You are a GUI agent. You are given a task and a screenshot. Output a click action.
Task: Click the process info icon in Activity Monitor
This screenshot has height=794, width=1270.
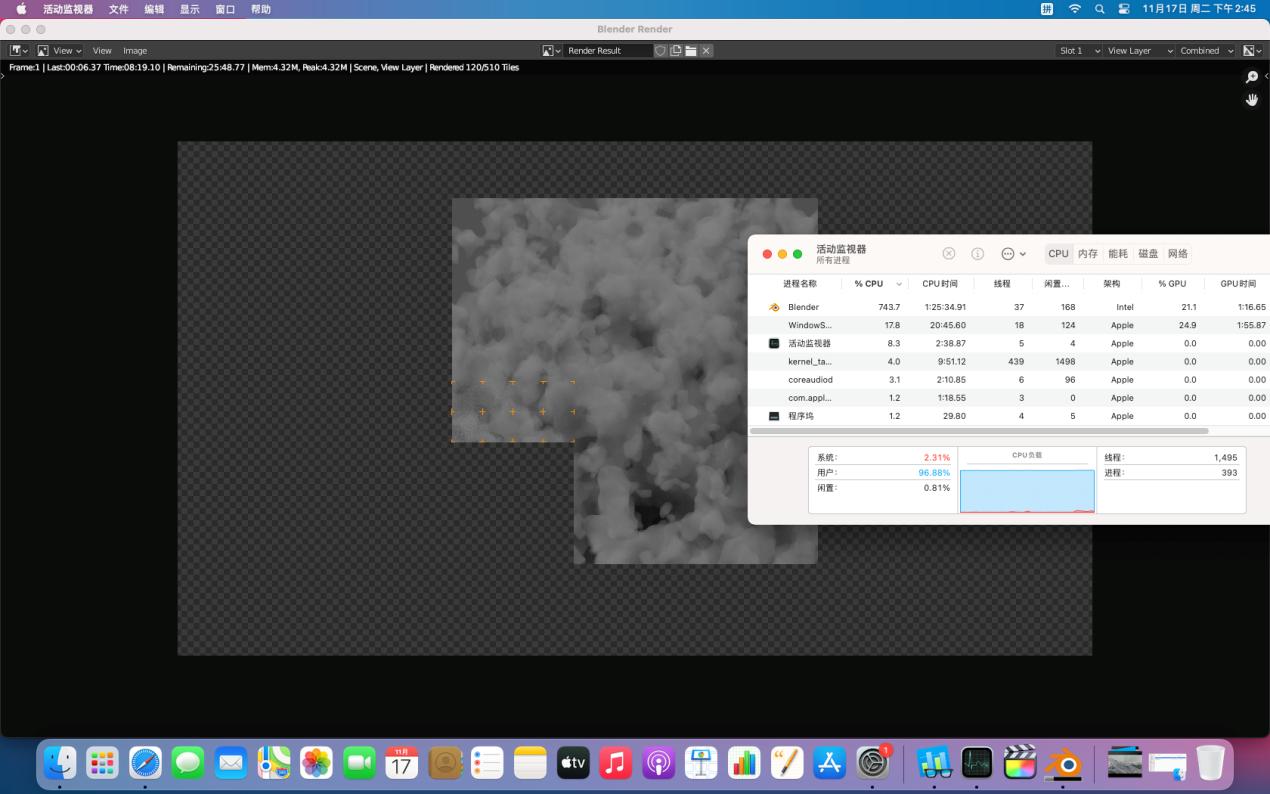coord(978,254)
